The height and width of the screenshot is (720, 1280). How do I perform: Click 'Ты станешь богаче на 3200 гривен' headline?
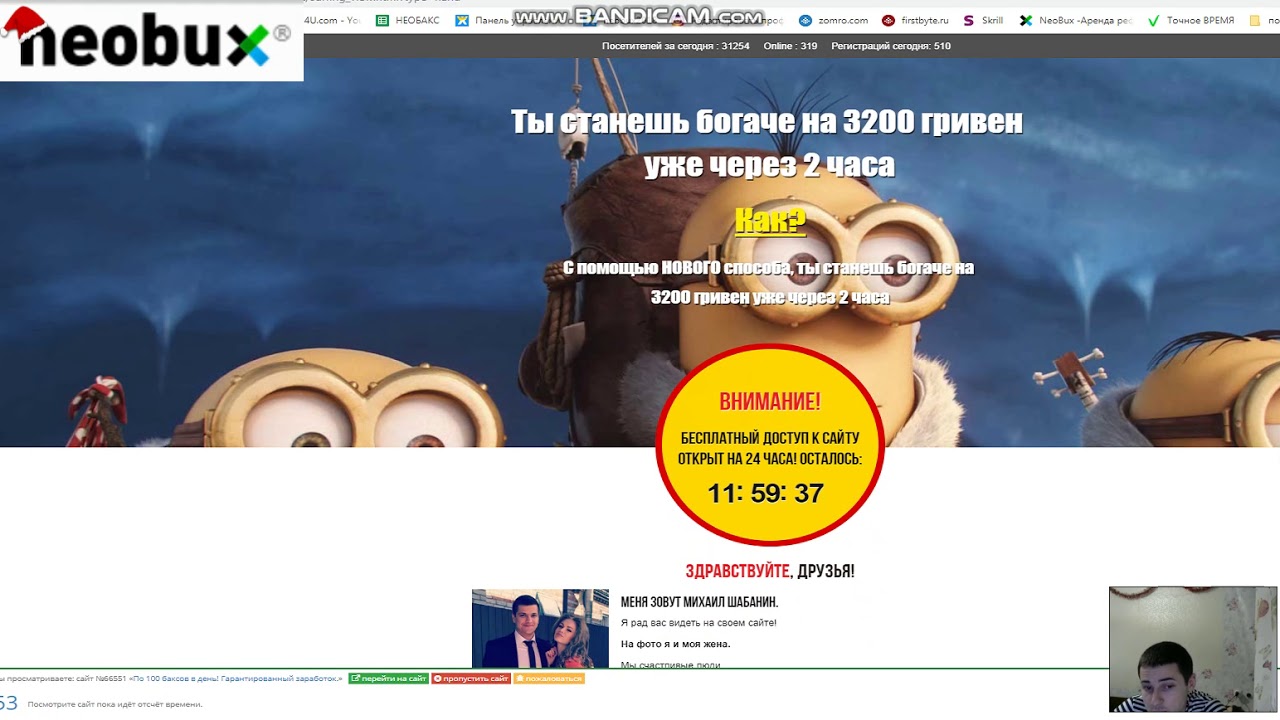point(767,122)
